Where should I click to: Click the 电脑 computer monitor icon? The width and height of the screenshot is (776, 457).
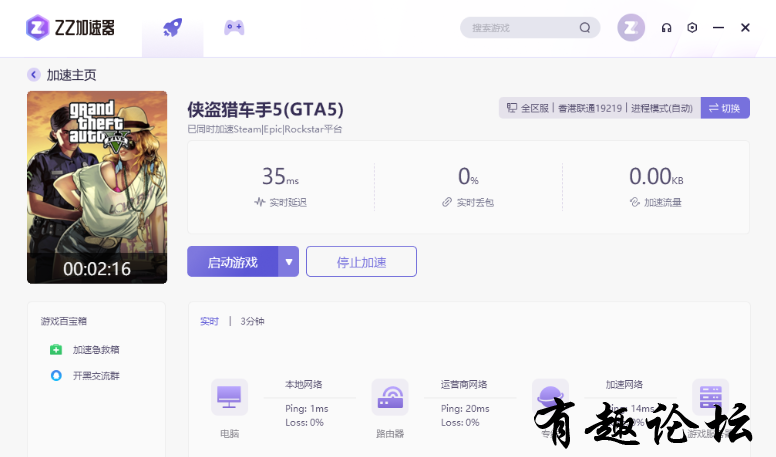click(229, 397)
